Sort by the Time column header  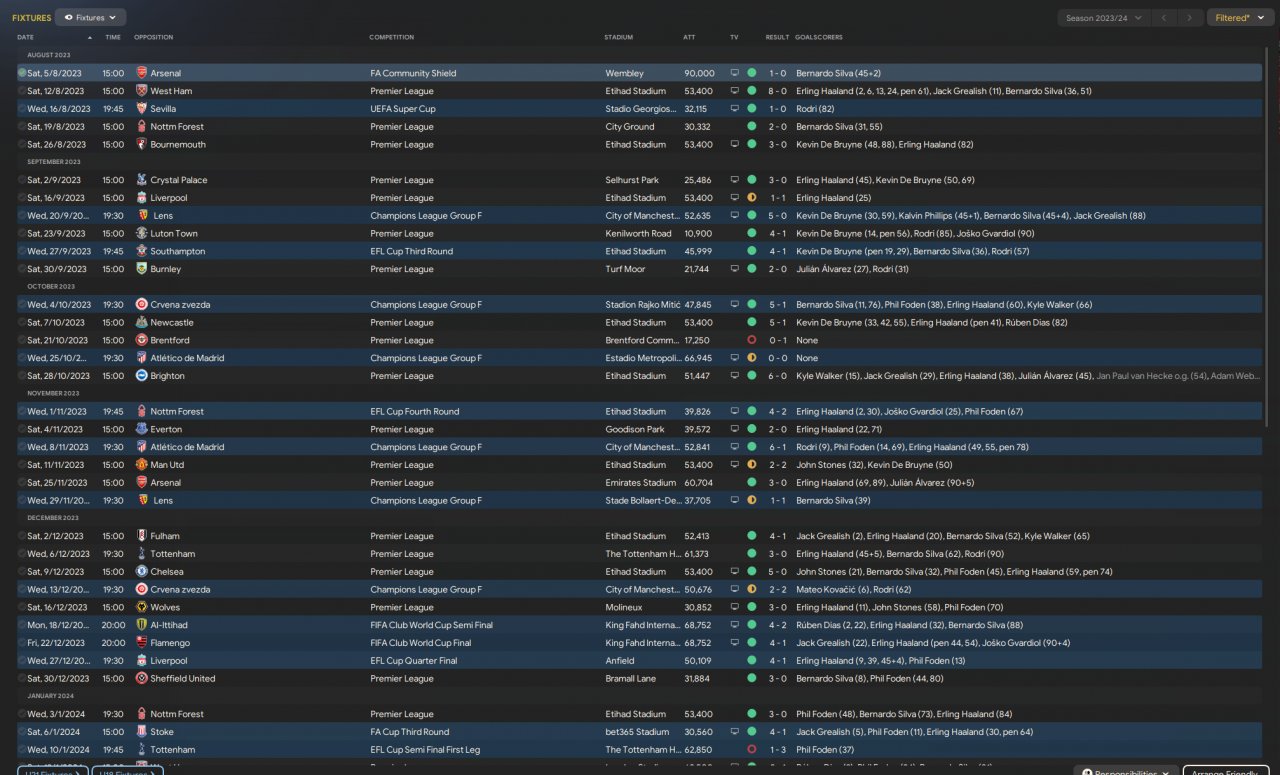pos(112,37)
